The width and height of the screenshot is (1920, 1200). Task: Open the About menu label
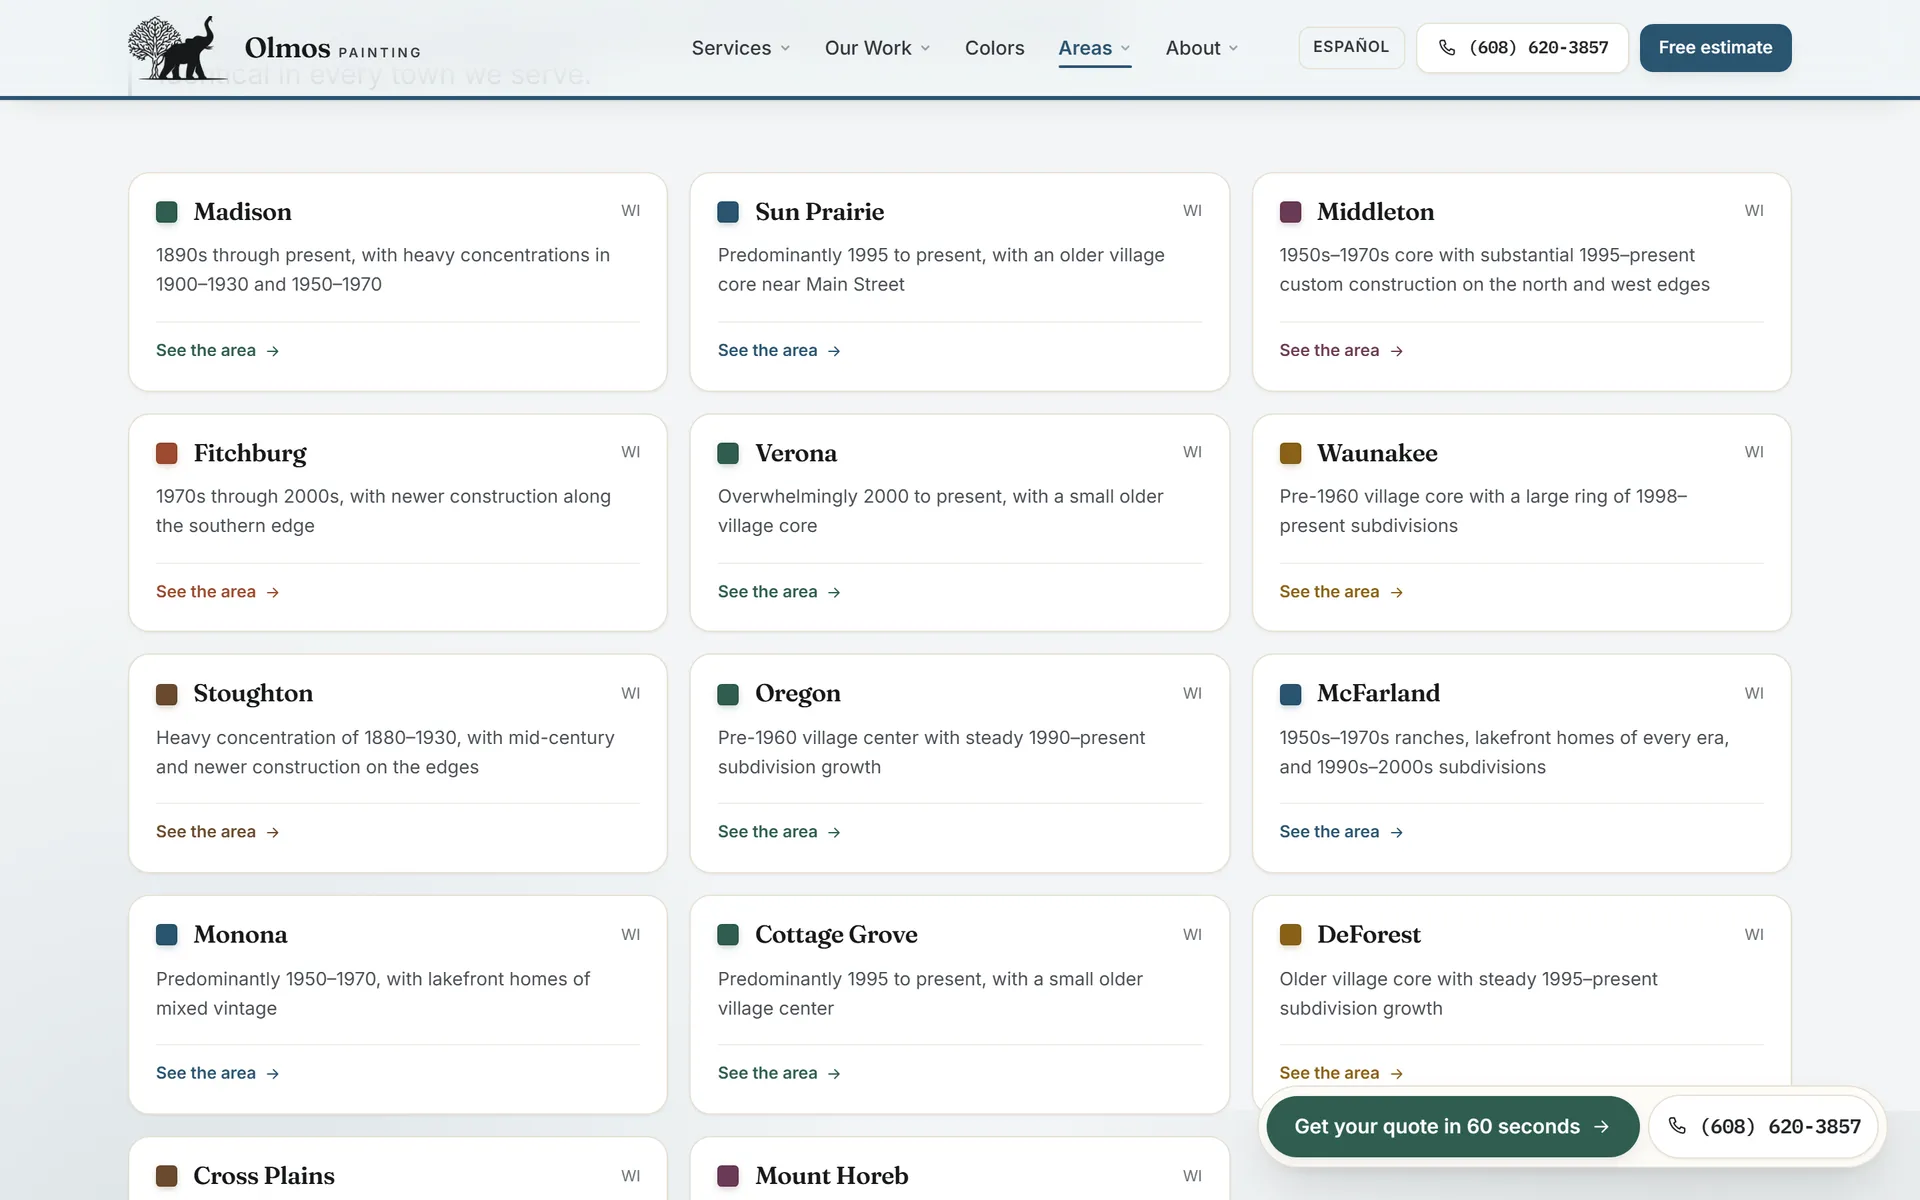(1193, 48)
